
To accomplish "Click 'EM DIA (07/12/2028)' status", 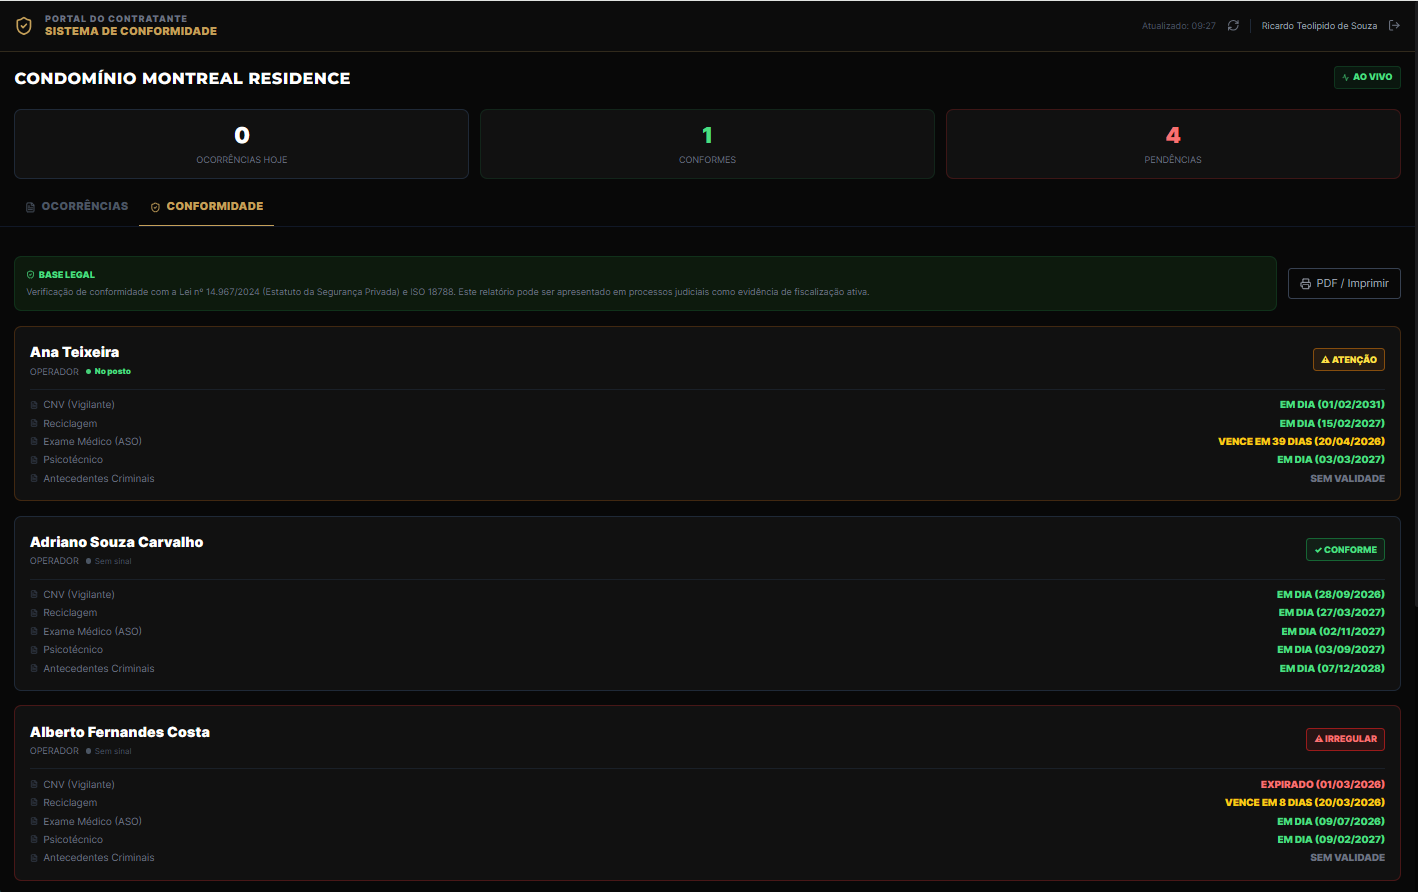I will [x=1332, y=669].
